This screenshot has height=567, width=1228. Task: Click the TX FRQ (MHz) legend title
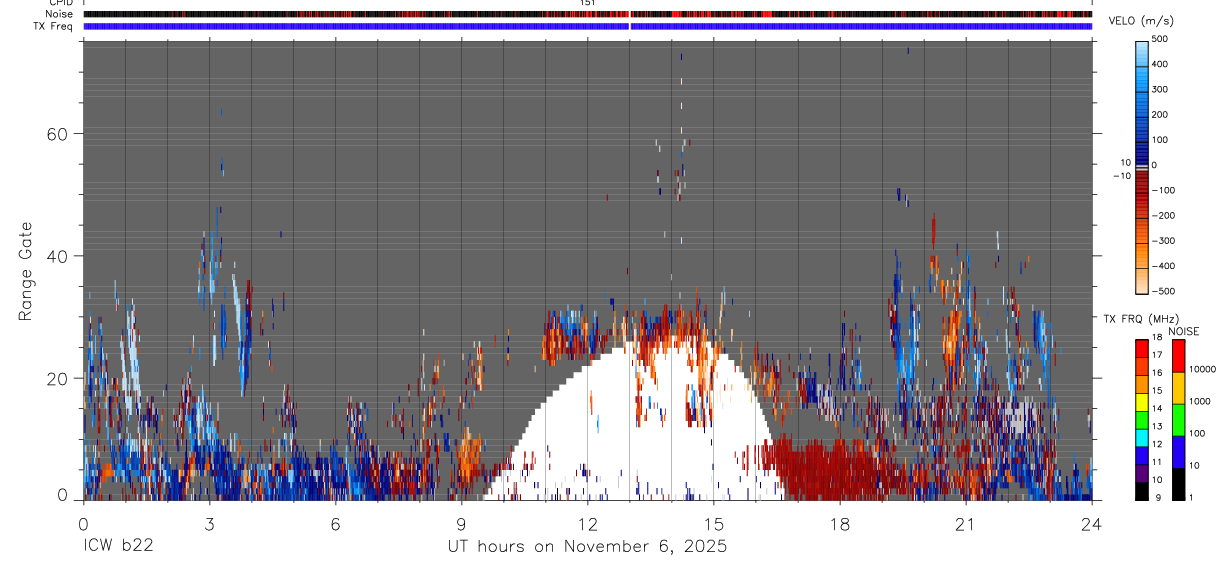coord(1142,319)
